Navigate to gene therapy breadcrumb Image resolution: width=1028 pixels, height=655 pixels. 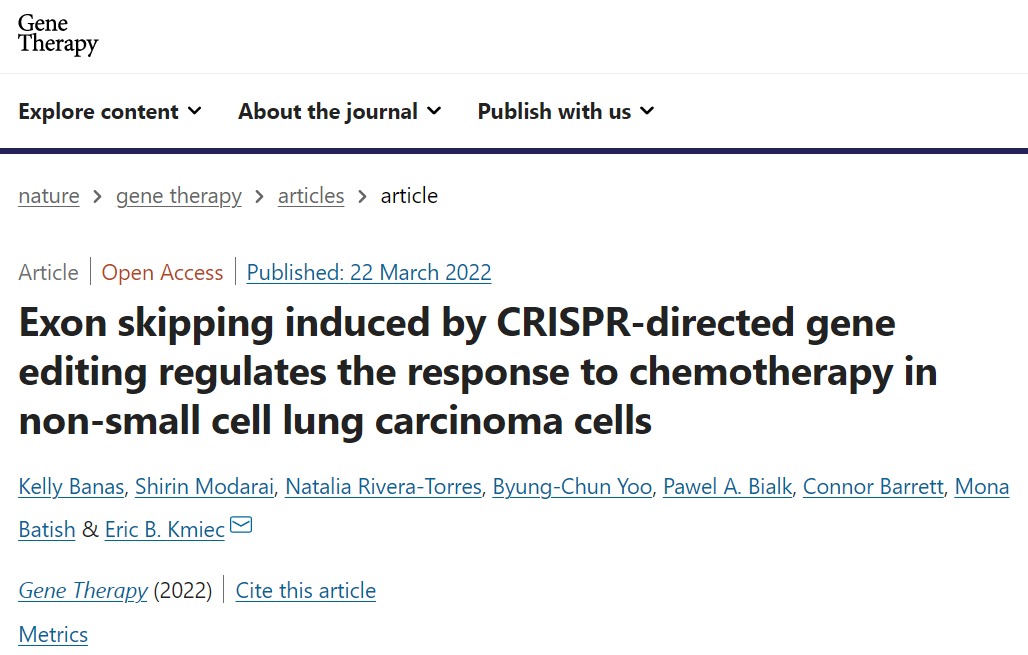pyautogui.click(x=179, y=196)
